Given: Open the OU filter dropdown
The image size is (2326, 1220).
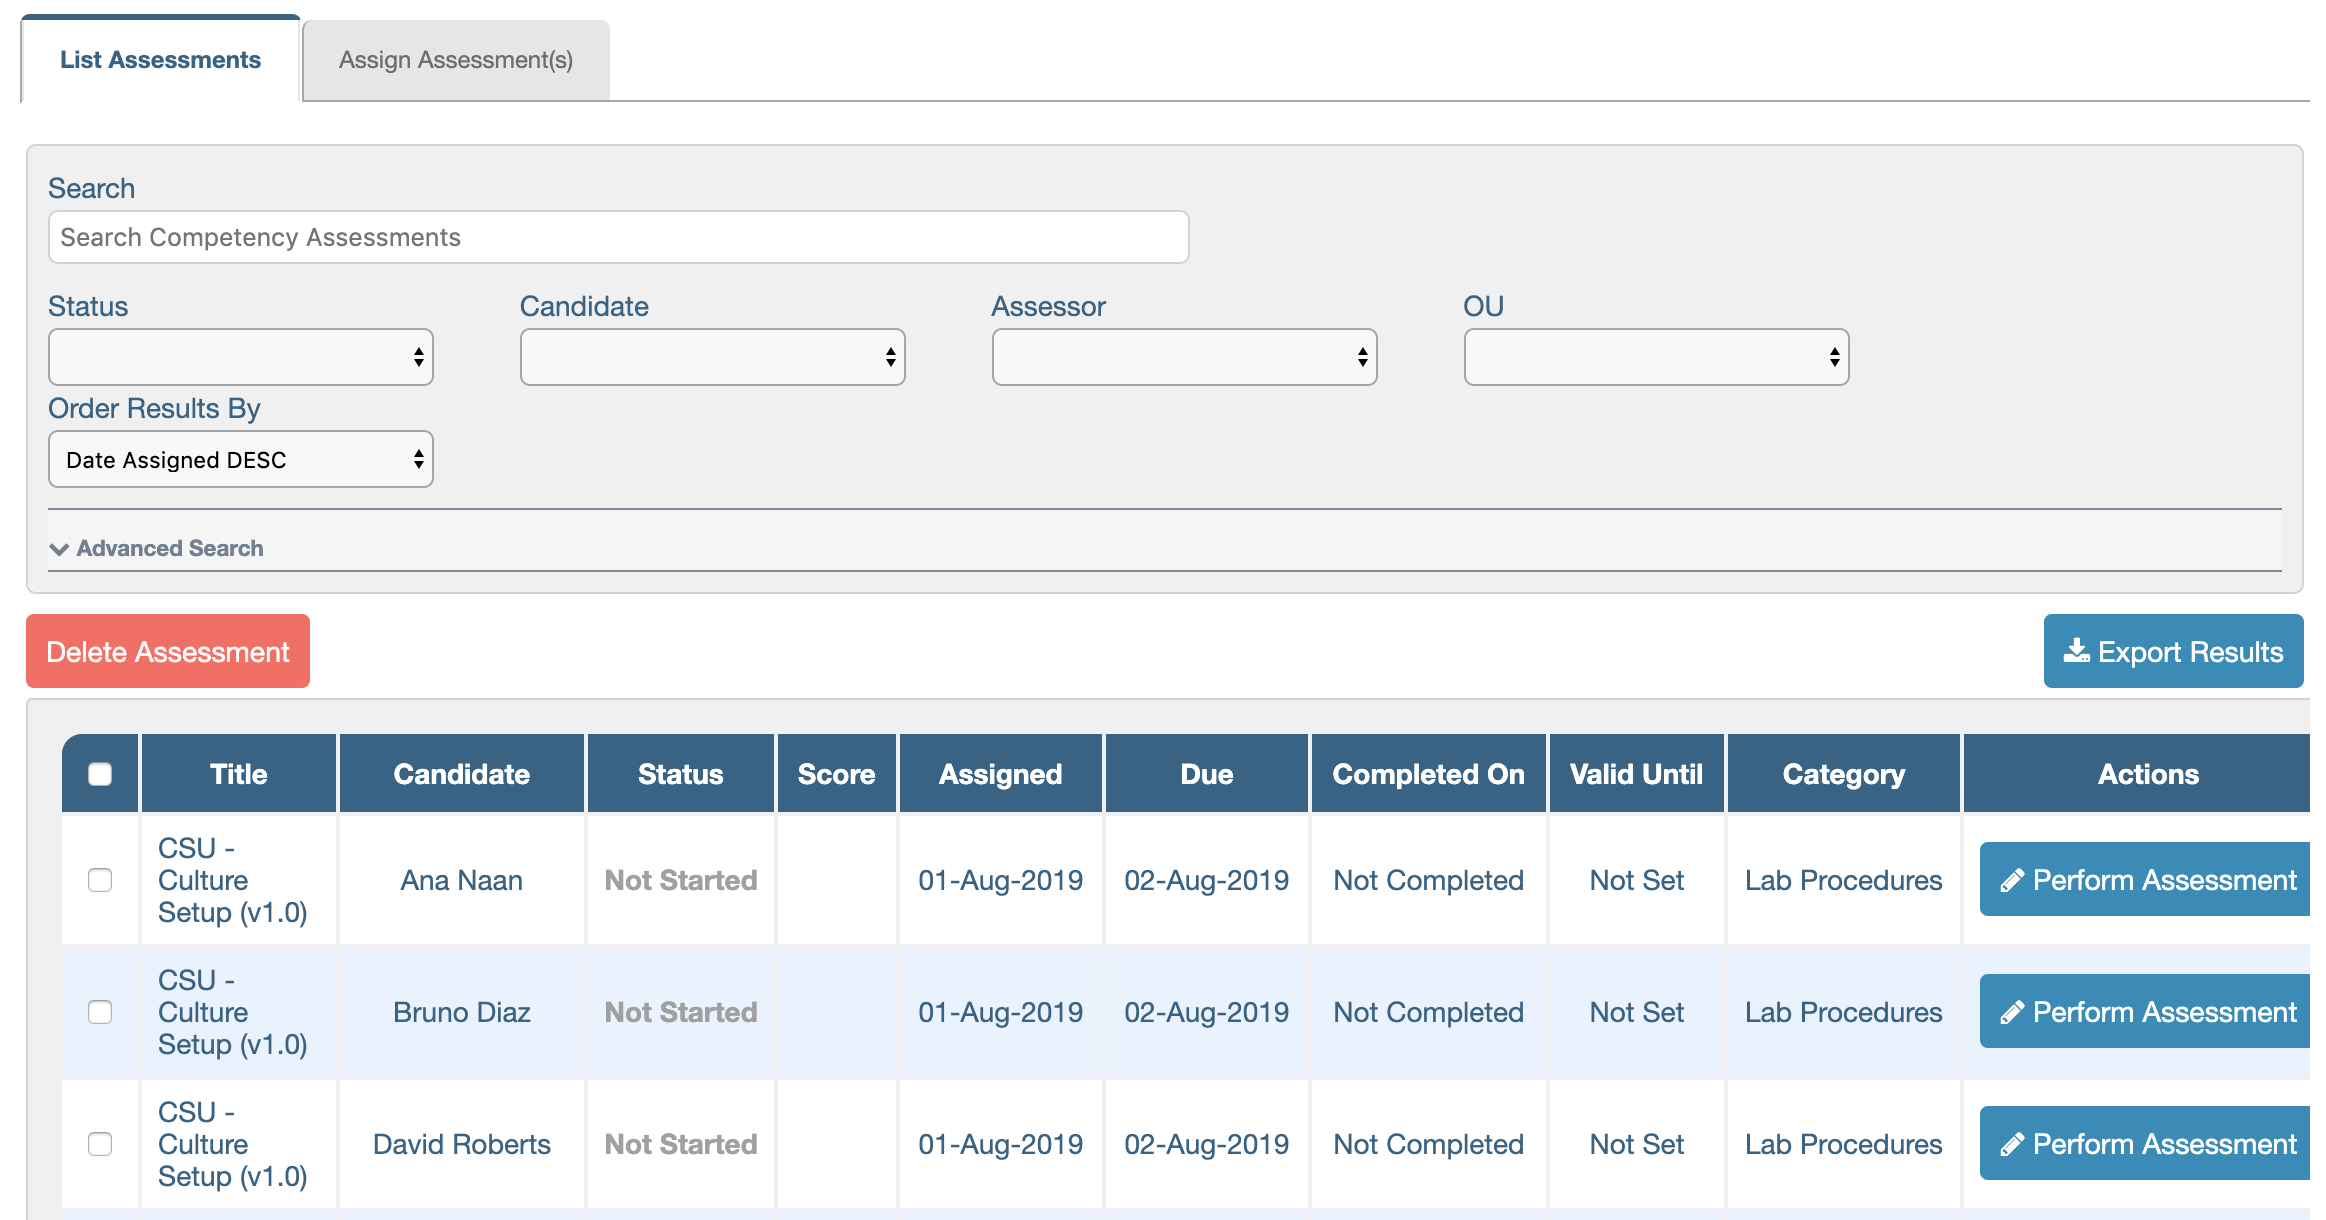Looking at the screenshot, I should click(1656, 357).
